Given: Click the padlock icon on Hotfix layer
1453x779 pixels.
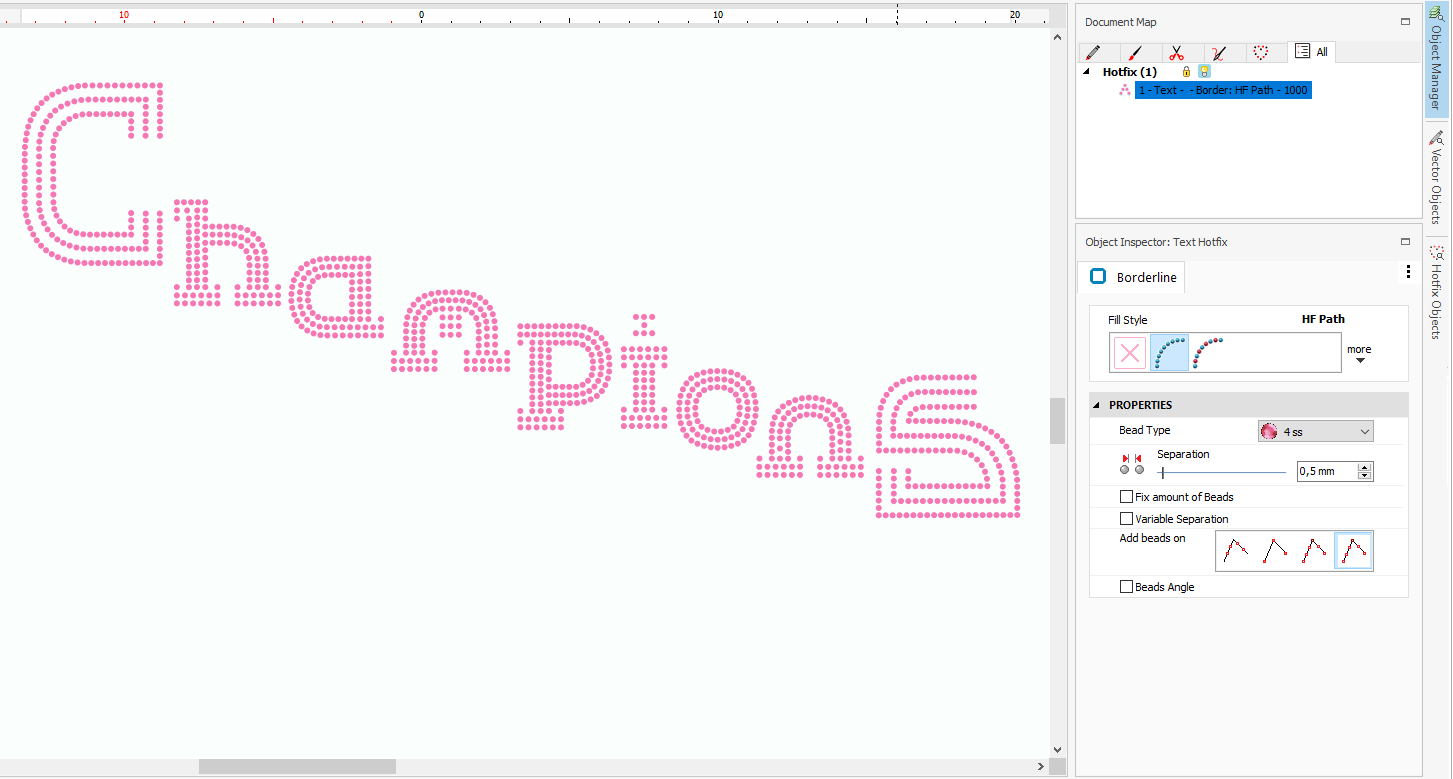Looking at the screenshot, I should [1186, 72].
